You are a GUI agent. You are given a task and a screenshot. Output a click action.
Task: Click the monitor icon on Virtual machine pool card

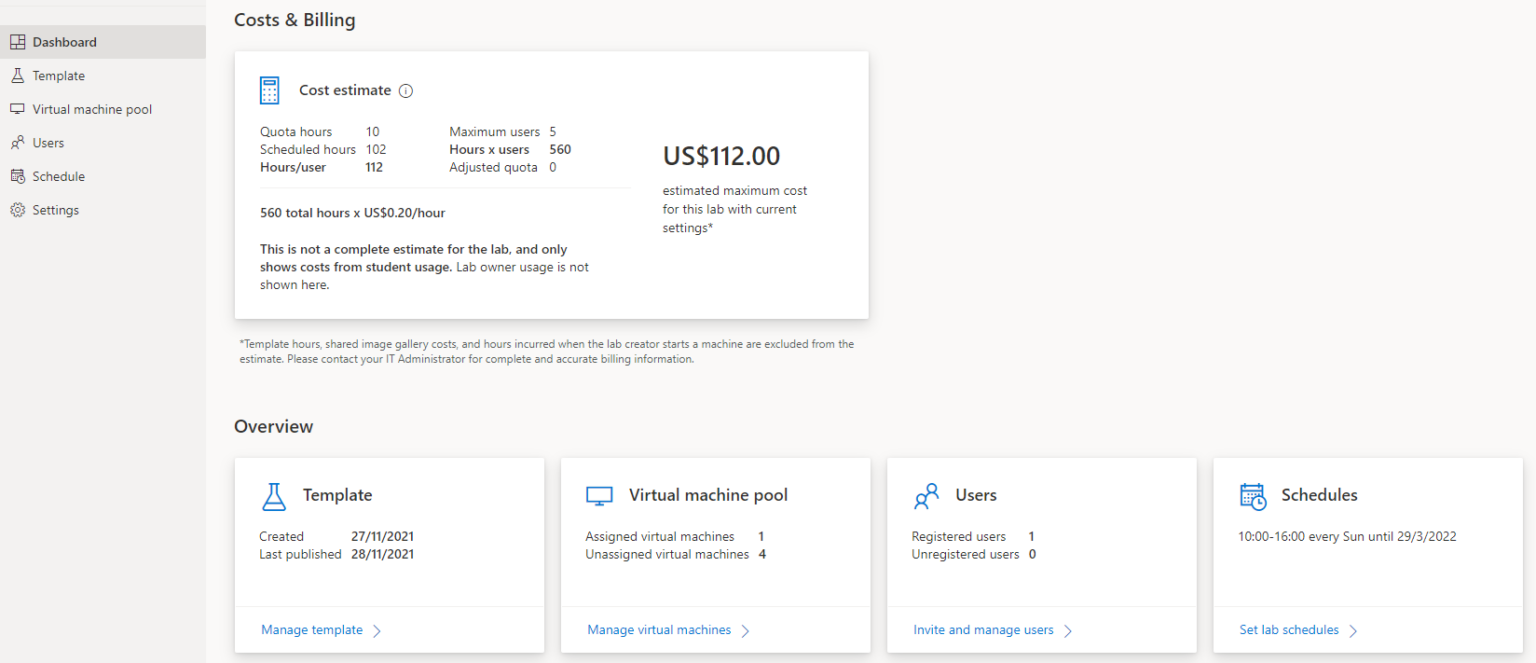point(600,494)
